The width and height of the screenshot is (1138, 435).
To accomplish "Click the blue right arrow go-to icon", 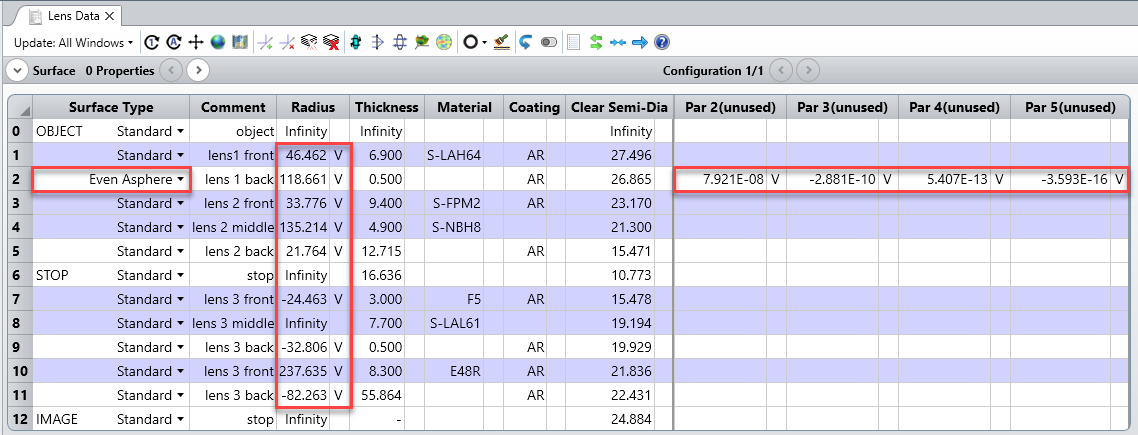I will point(639,43).
